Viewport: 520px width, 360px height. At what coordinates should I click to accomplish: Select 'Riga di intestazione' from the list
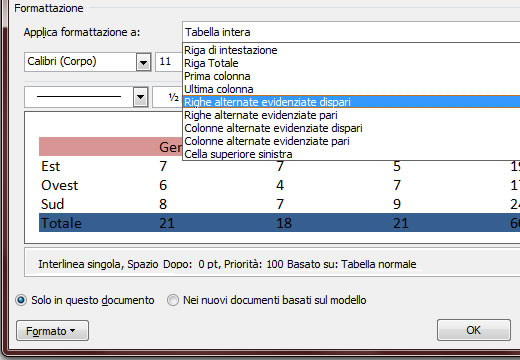point(351,50)
